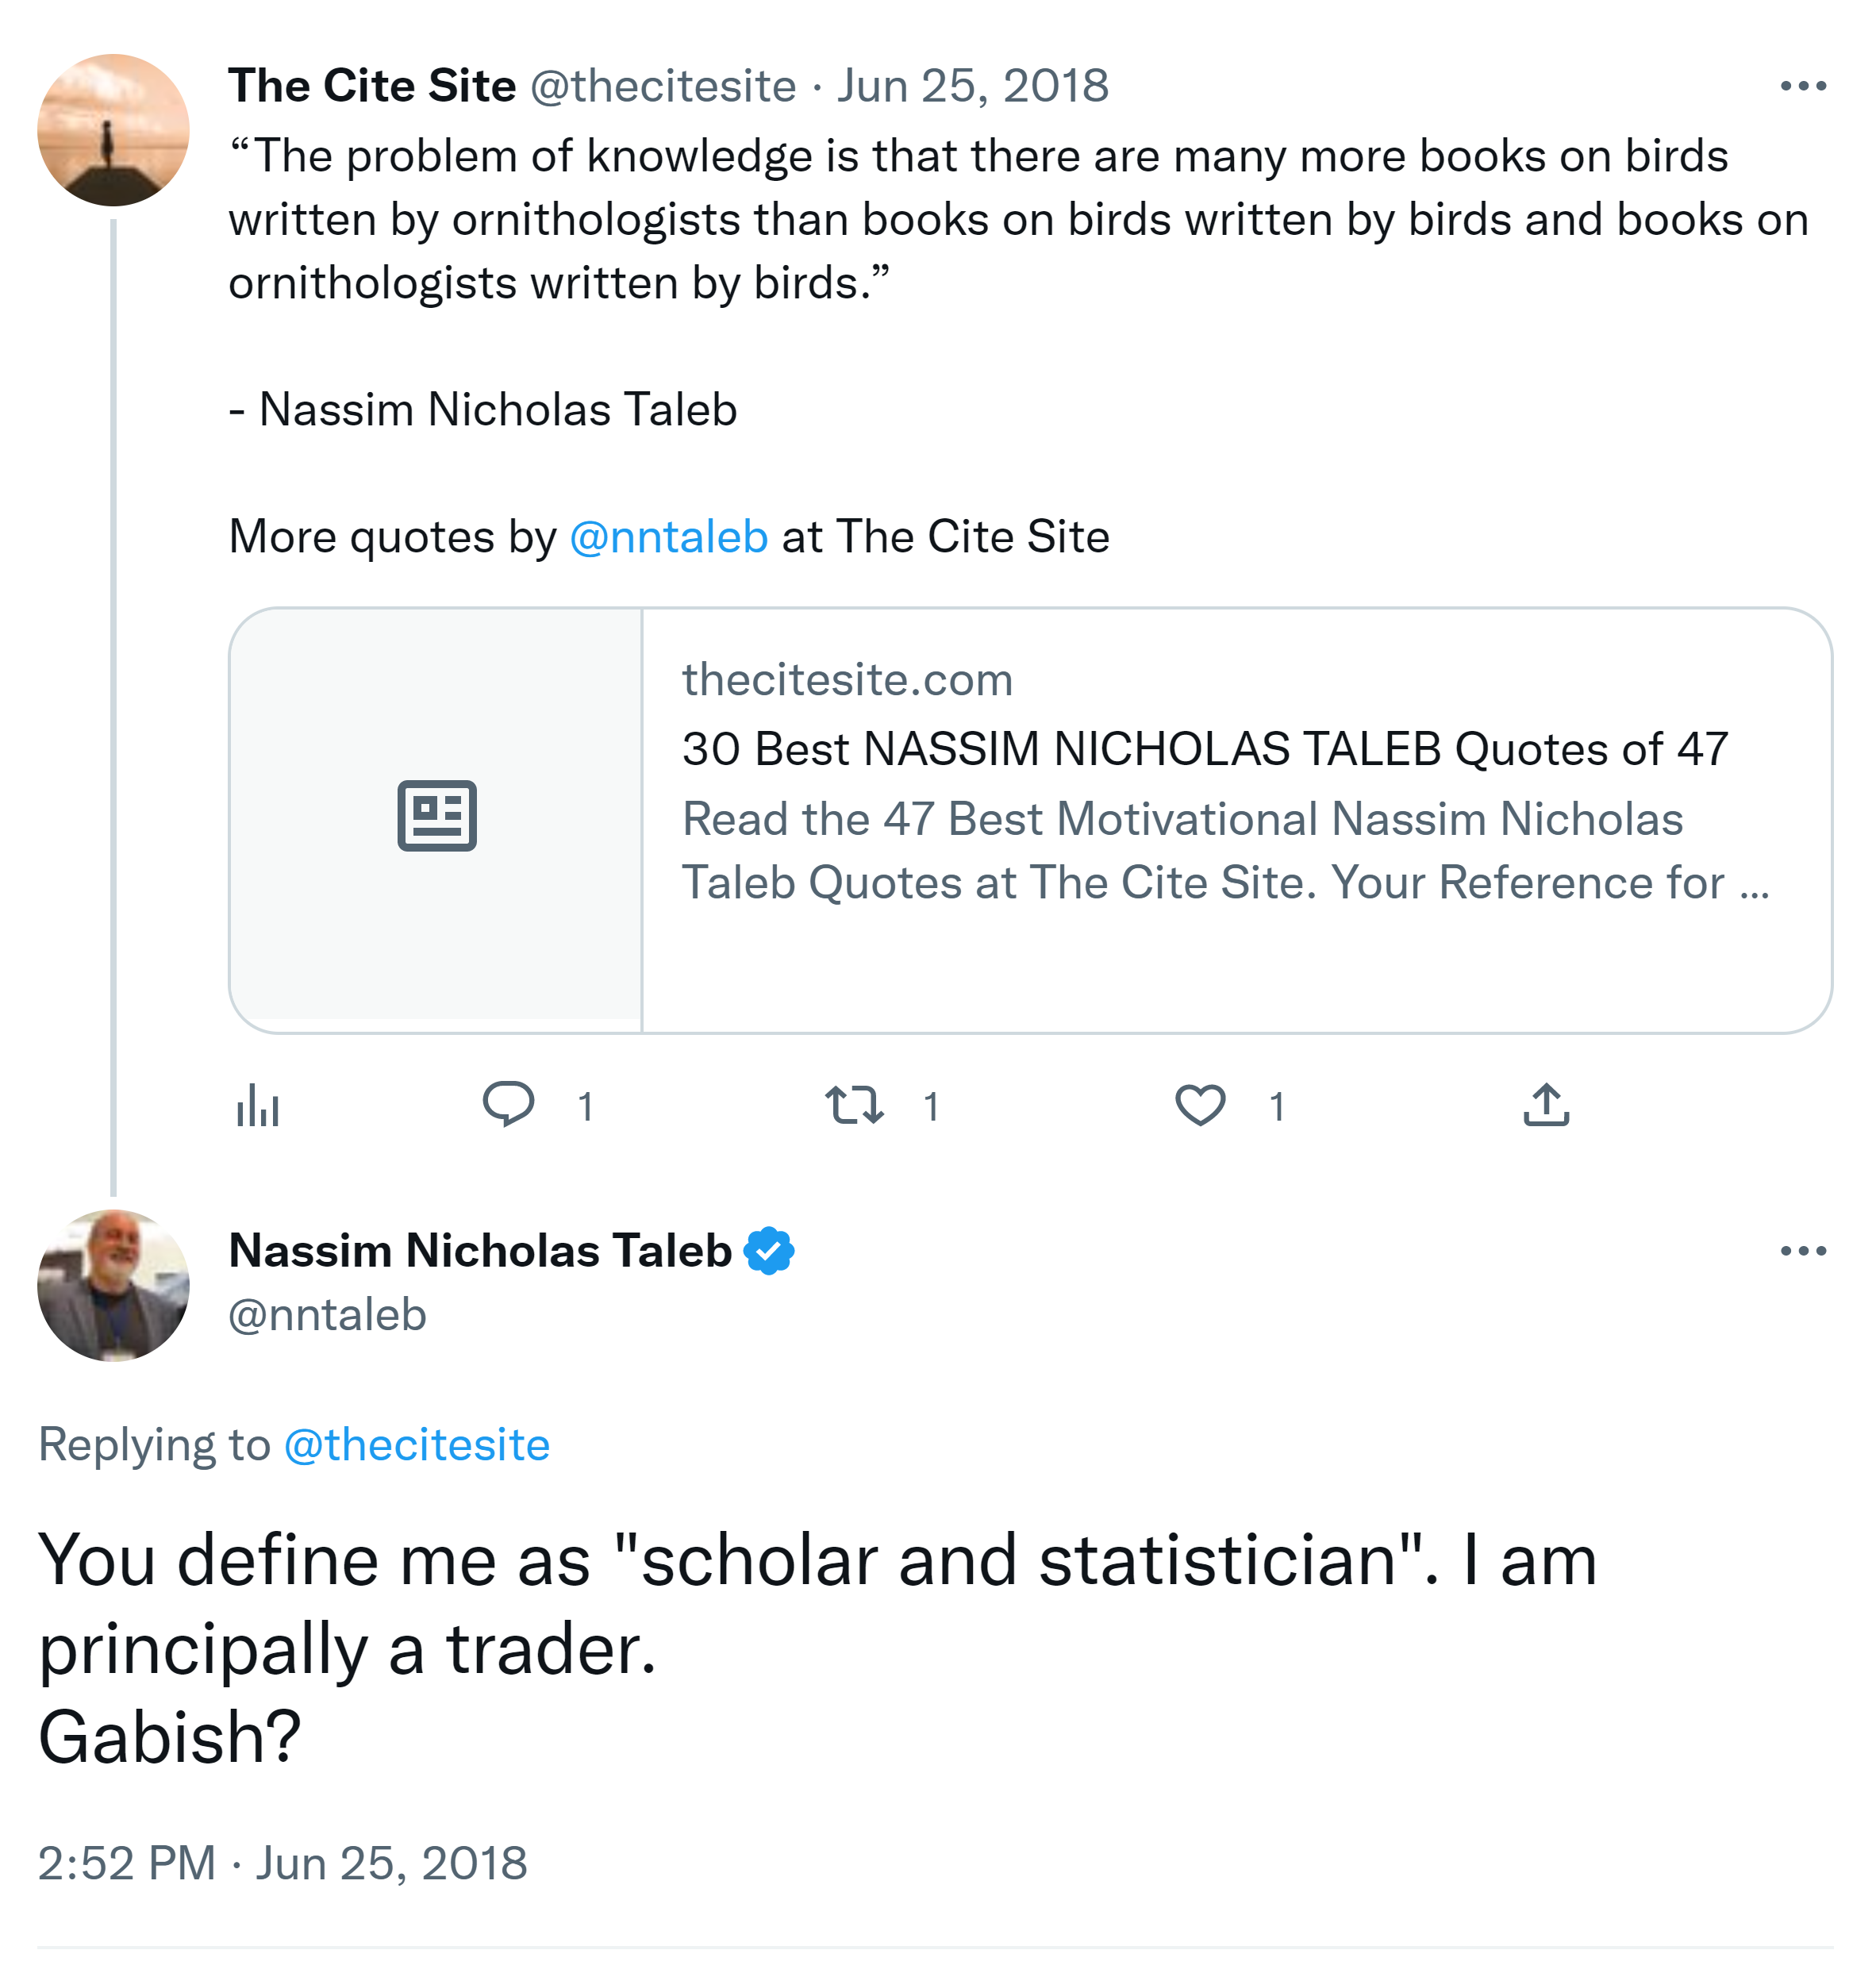Click Taleb's blue verified badge
The height and width of the screenshot is (1973, 1876).
click(769, 1251)
